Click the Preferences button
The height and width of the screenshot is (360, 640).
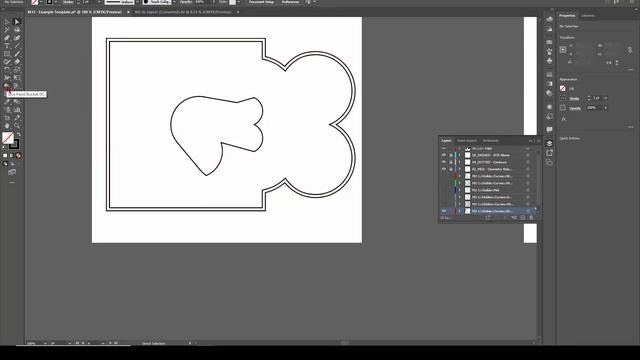[290, 2]
